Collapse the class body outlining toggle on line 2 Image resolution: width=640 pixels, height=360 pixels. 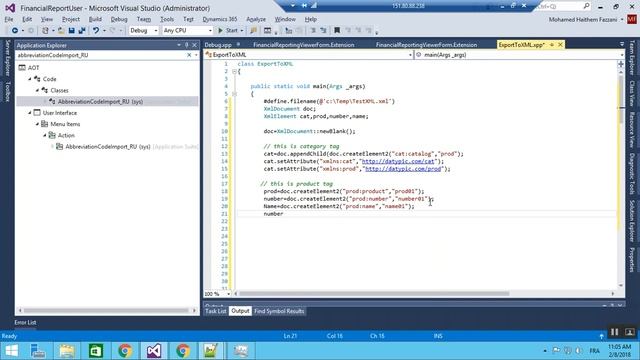coord(234,71)
